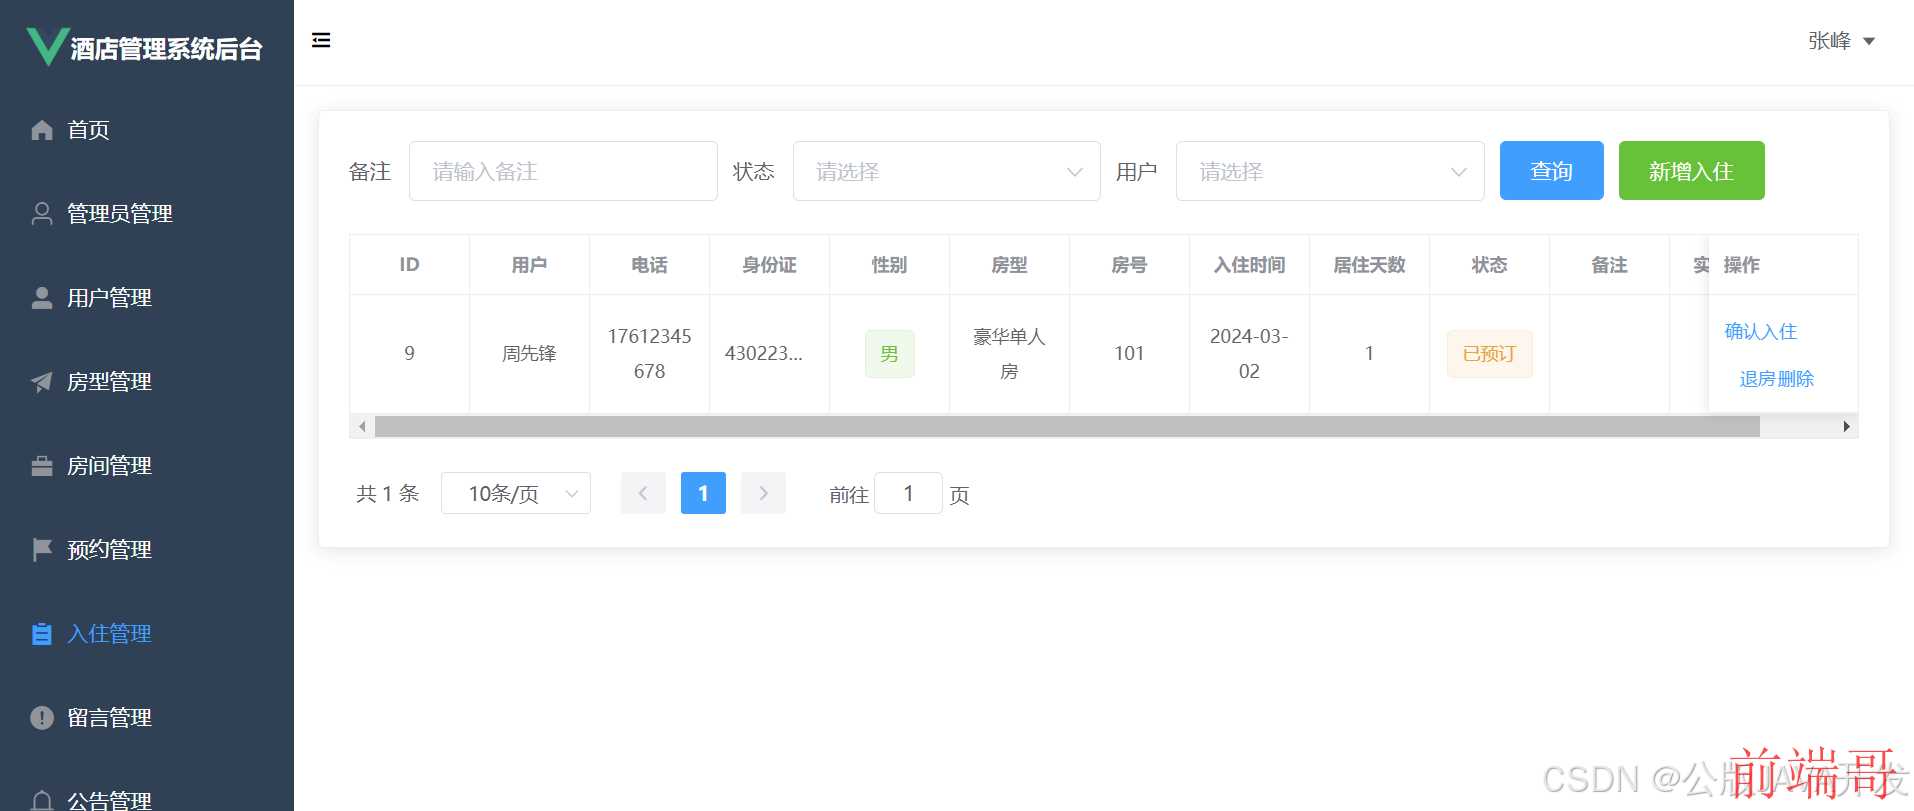Click the flag icon for 预约管理

42,550
